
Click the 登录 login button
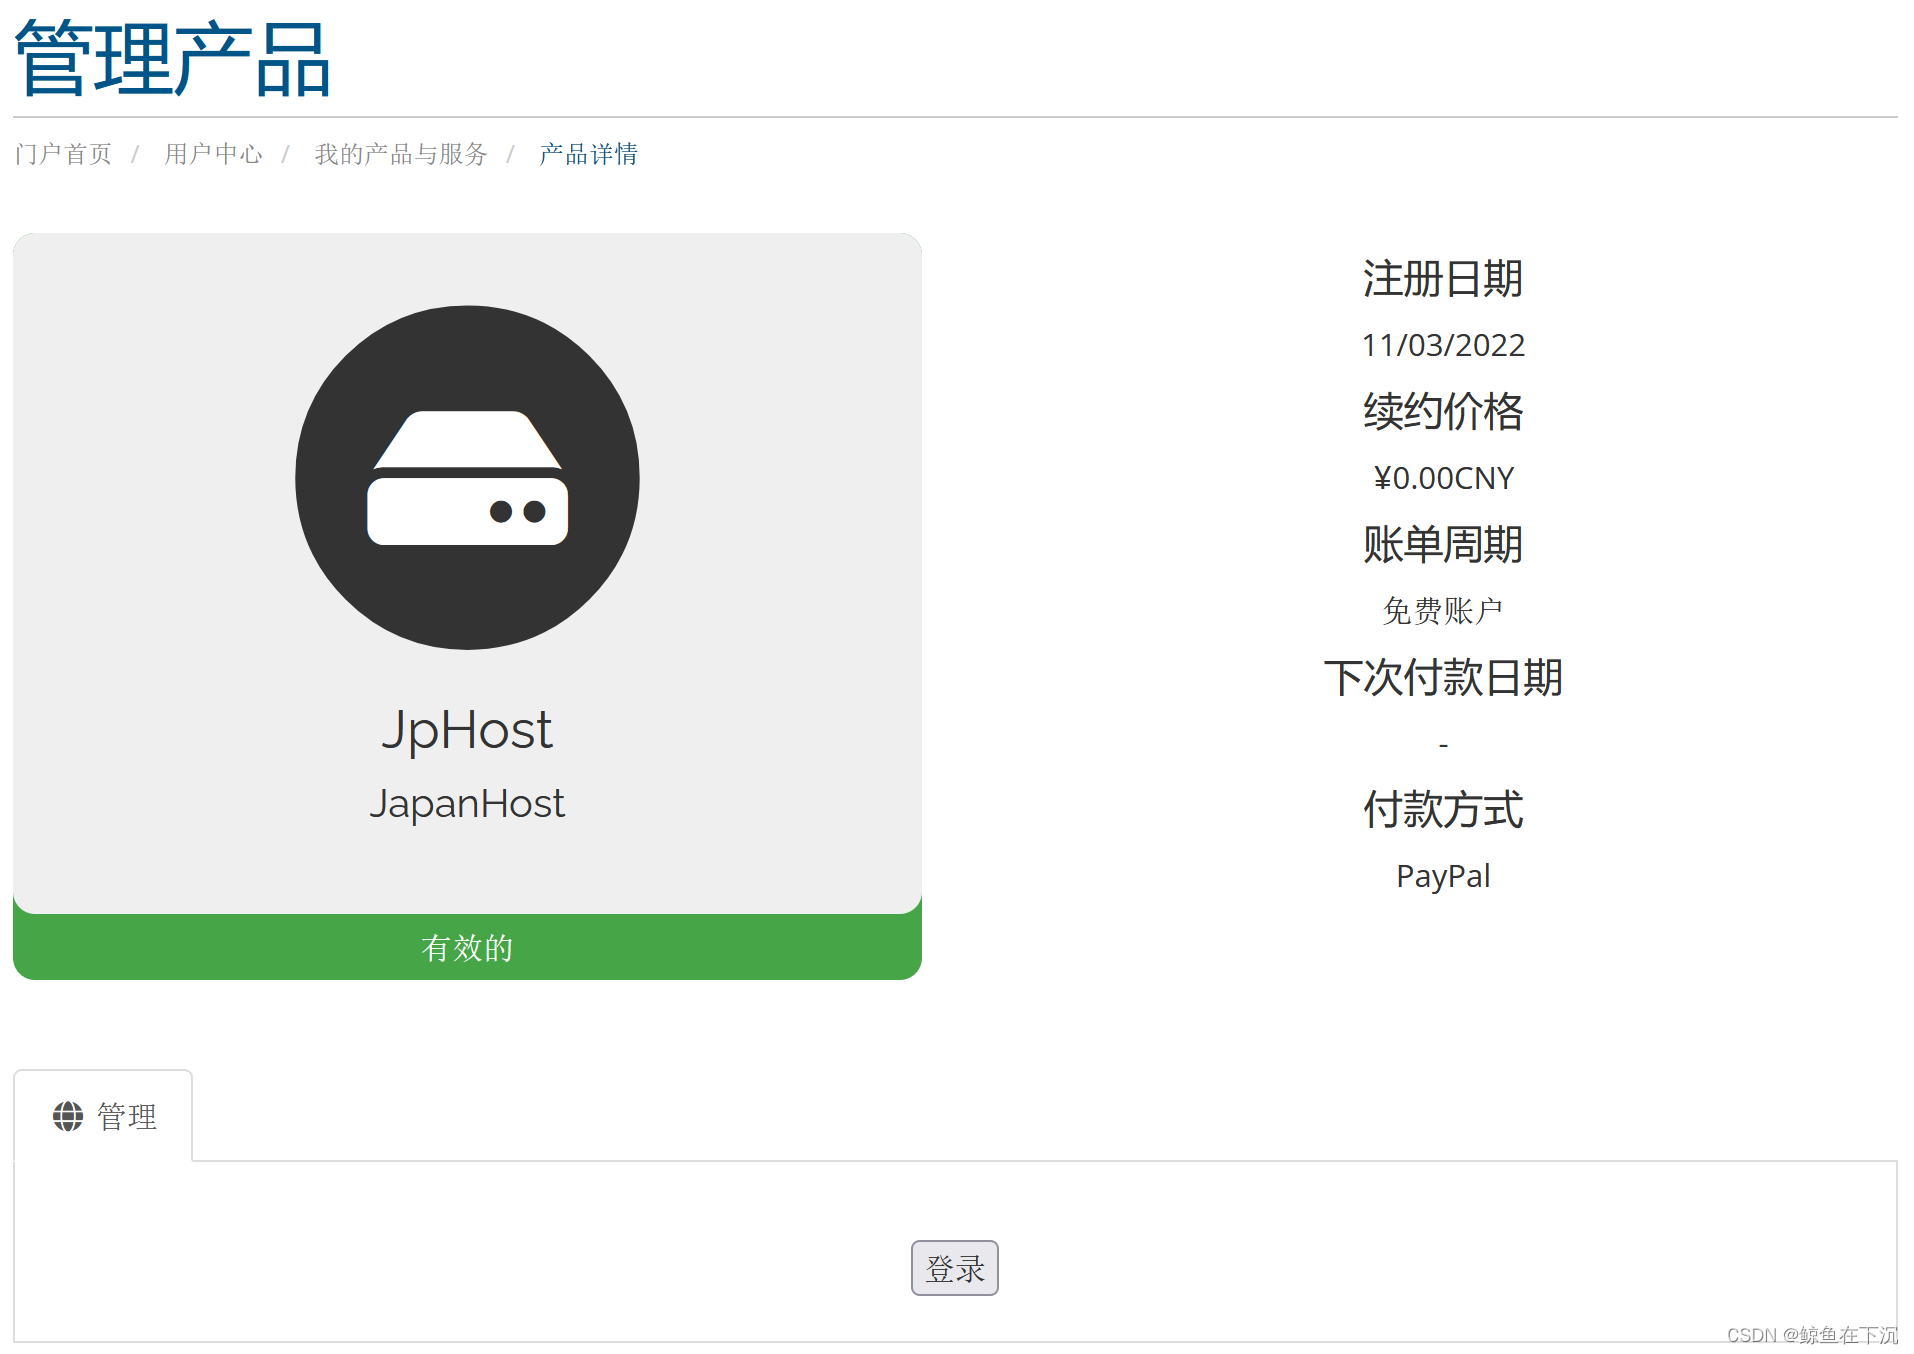pyautogui.click(x=954, y=1268)
